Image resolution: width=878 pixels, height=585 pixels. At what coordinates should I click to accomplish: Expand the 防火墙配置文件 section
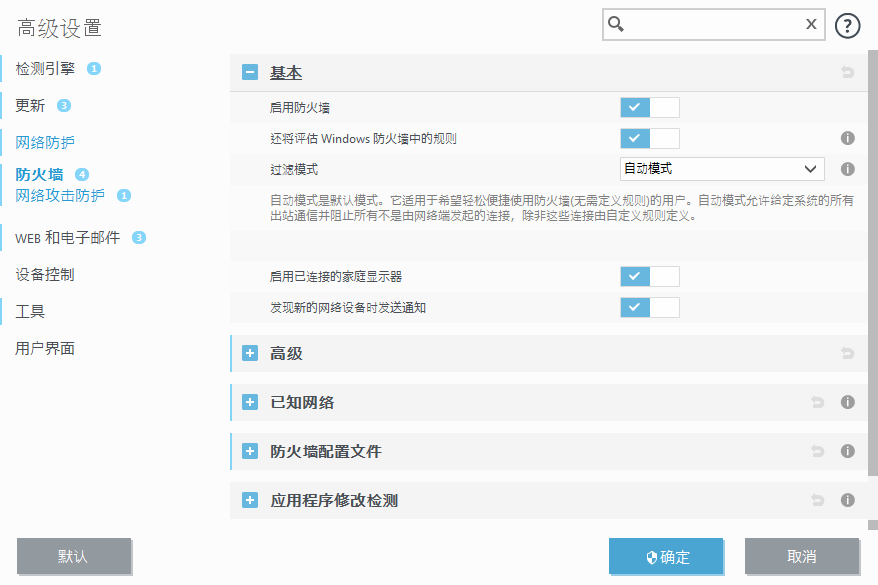point(249,451)
